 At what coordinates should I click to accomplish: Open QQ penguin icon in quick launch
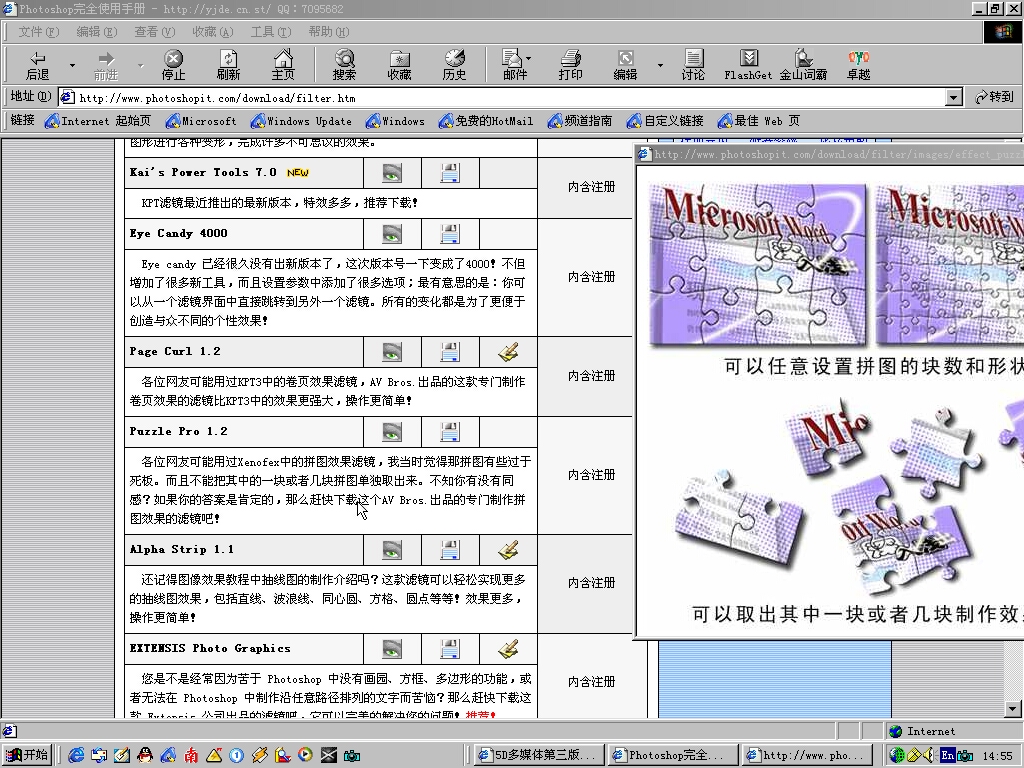(x=145, y=755)
